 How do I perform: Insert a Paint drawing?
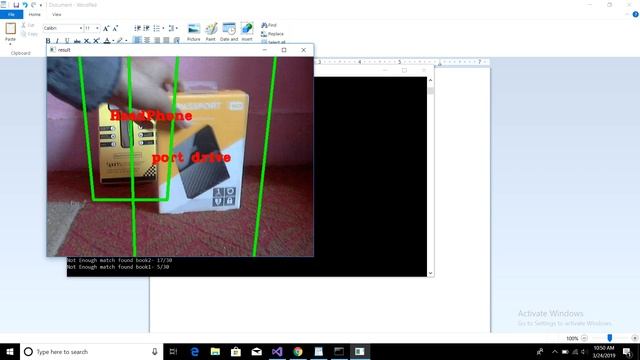click(211, 32)
